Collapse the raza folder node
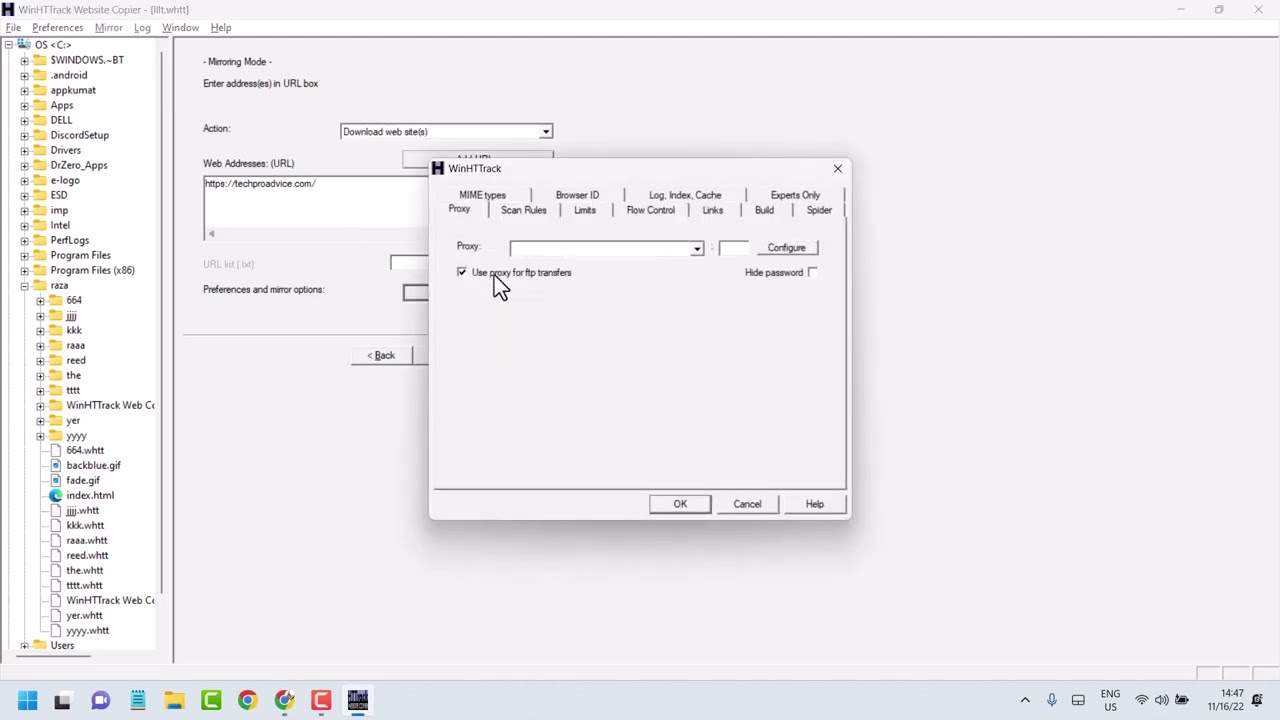The image size is (1280, 720). point(25,285)
